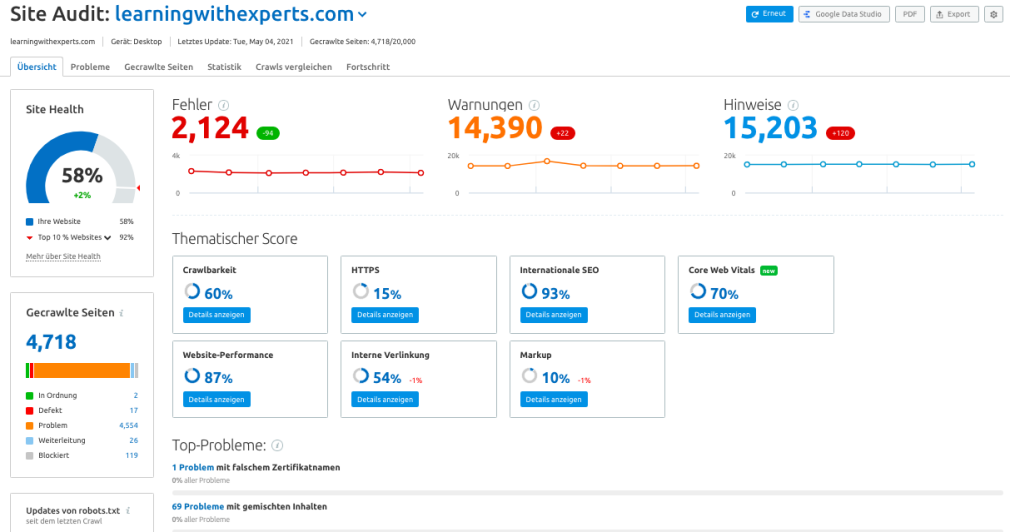The height and width of the screenshot is (532, 1010).
Task: Click the Core Web Vitals progress ring
Action: tap(698, 292)
